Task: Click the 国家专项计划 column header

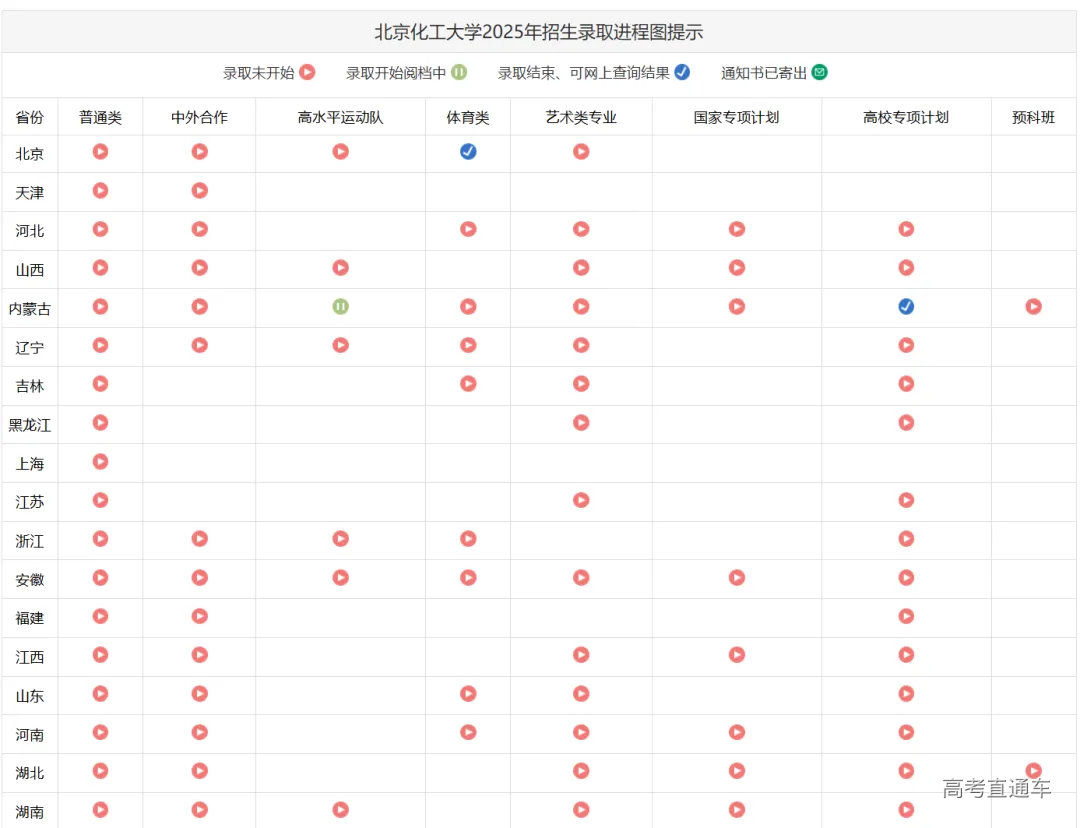Action: click(737, 117)
